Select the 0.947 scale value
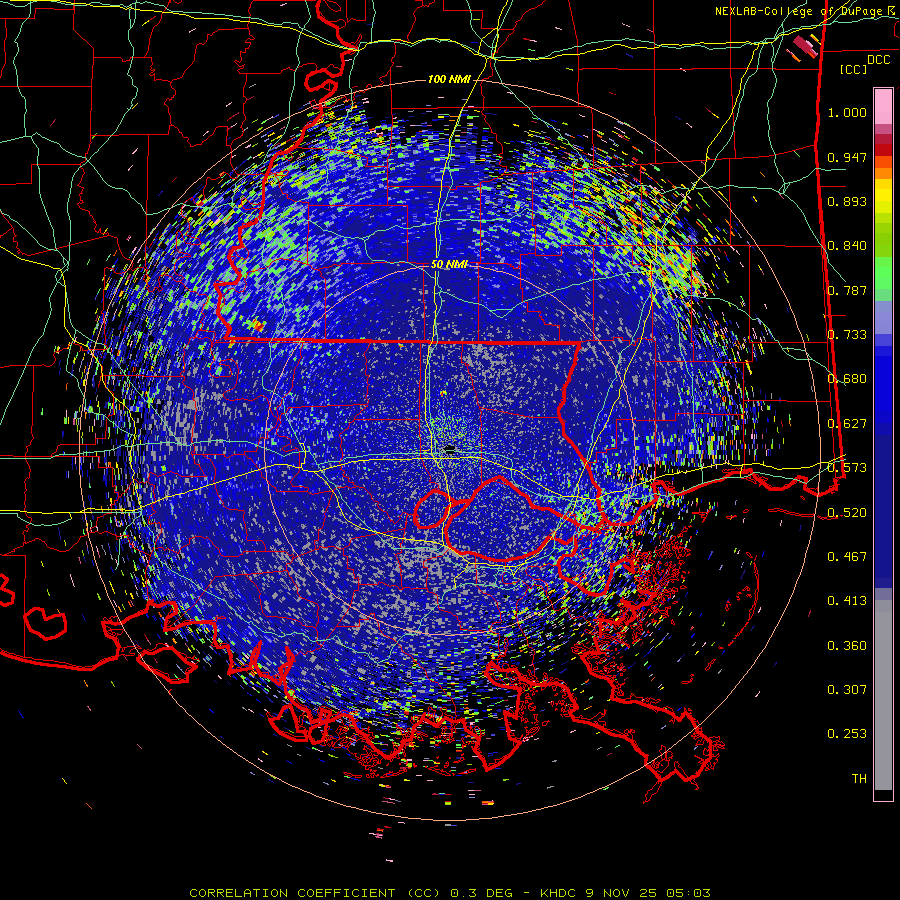Image resolution: width=900 pixels, height=900 pixels. (847, 157)
